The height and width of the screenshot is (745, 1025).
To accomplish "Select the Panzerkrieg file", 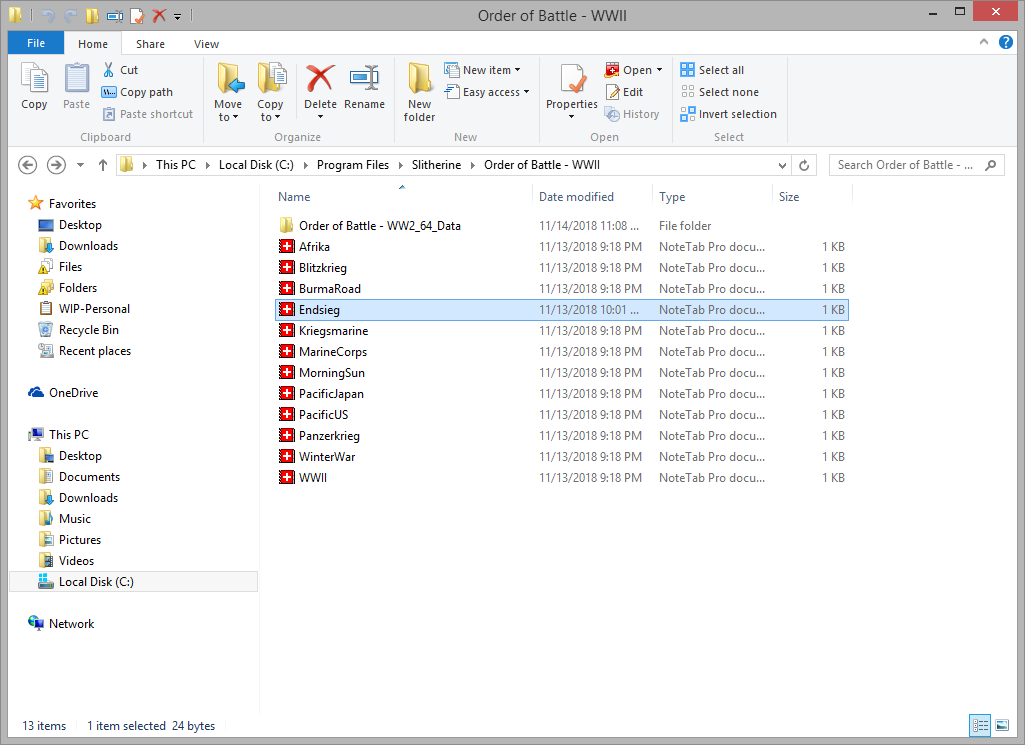I will point(329,436).
